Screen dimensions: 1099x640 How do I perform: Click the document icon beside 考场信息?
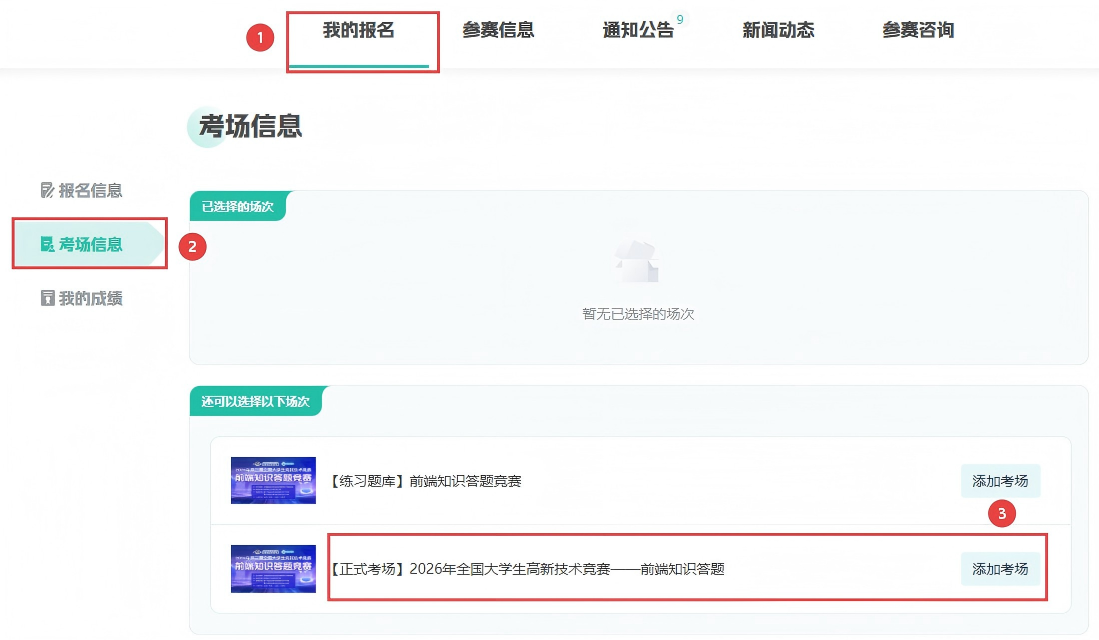click(47, 244)
